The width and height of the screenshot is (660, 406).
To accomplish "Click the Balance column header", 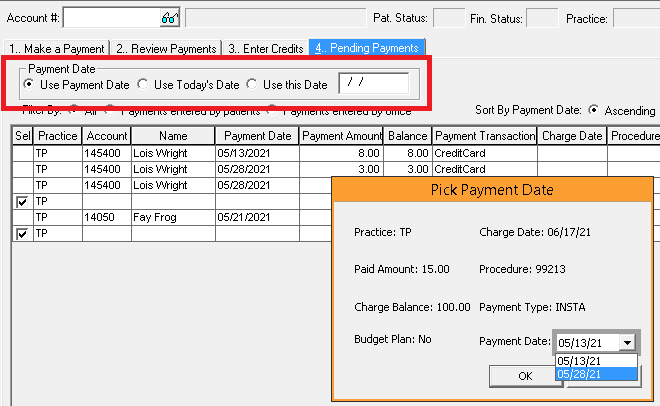I will (x=408, y=136).
